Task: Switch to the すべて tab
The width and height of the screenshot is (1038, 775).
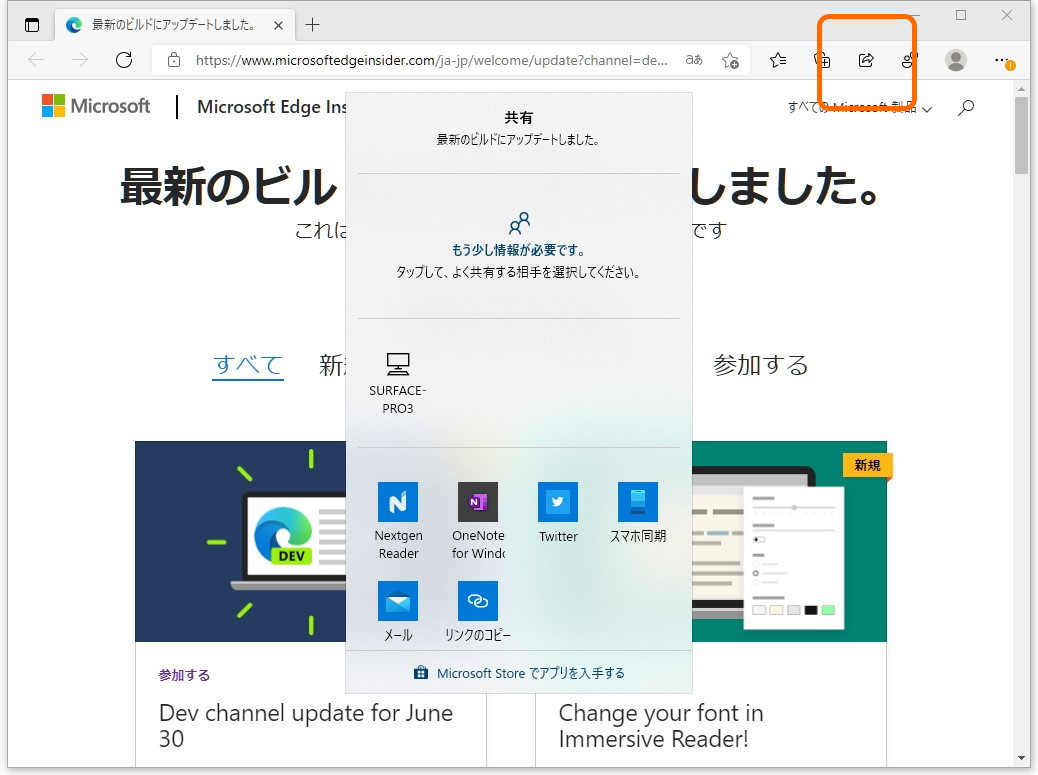Action: 247,365
